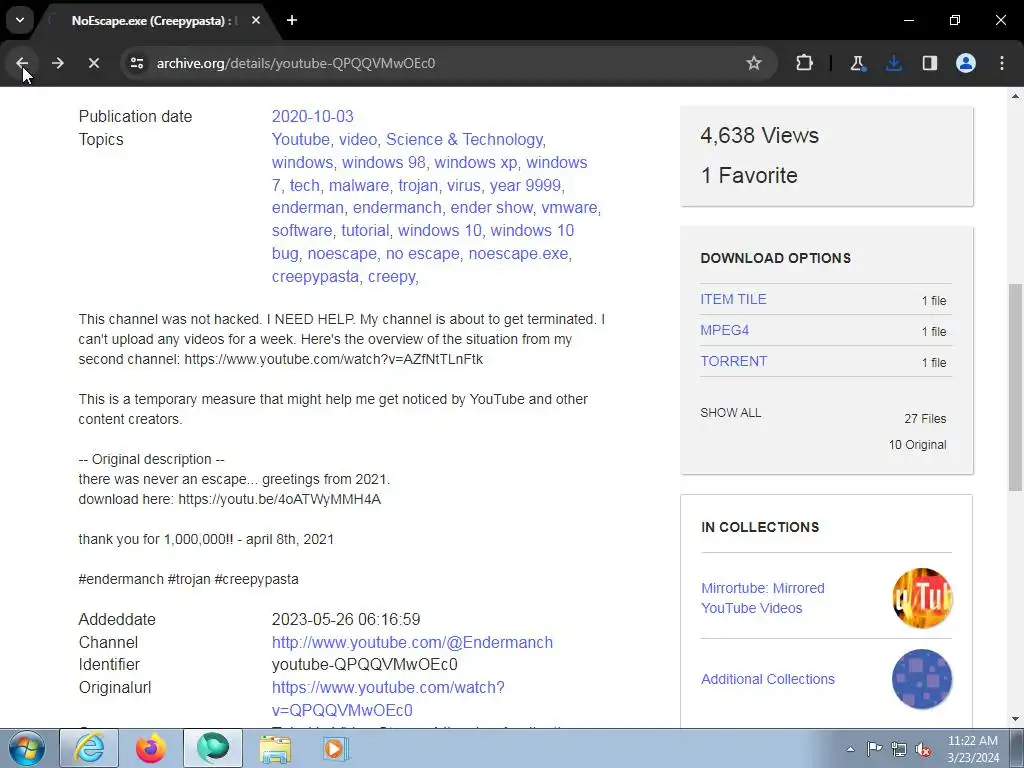Viewport: 1024px width, 768px height.
Task: Click the 4,638 Views text
Action: point(759,135)
